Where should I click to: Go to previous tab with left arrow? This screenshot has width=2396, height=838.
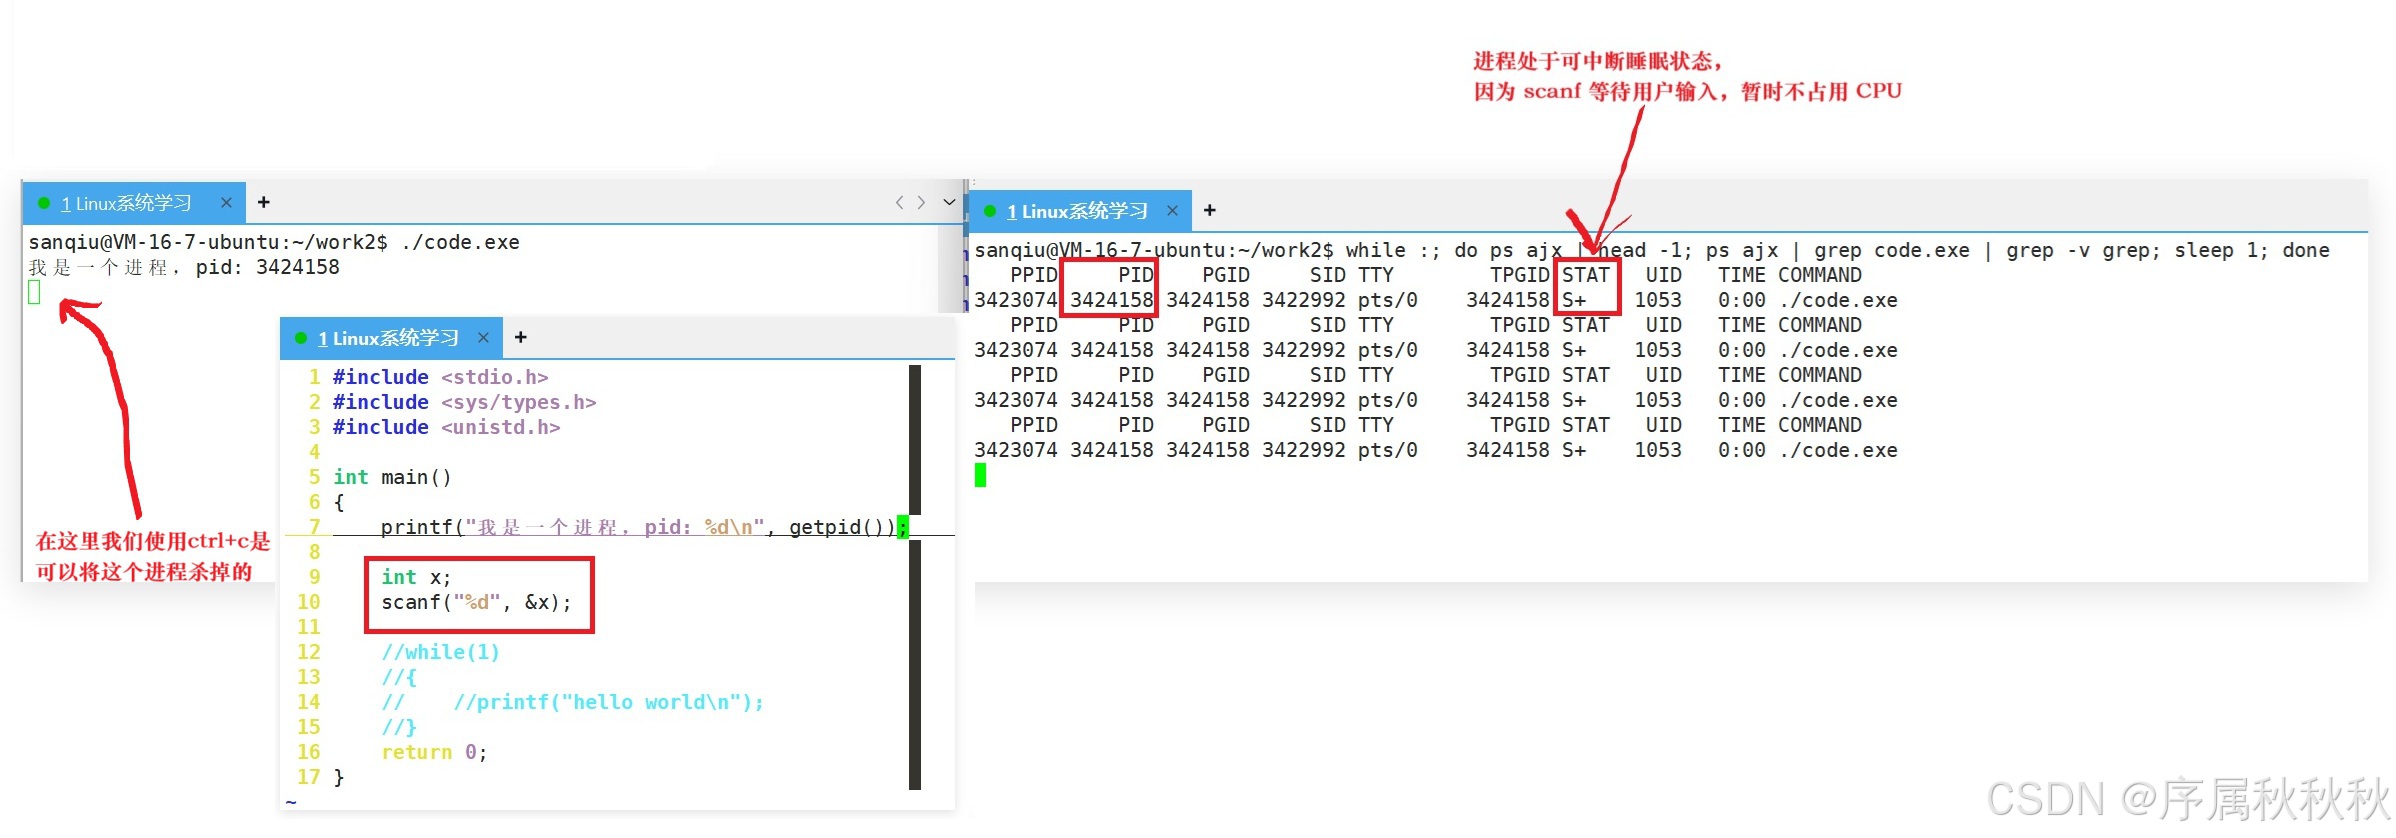tap(899, 202)
